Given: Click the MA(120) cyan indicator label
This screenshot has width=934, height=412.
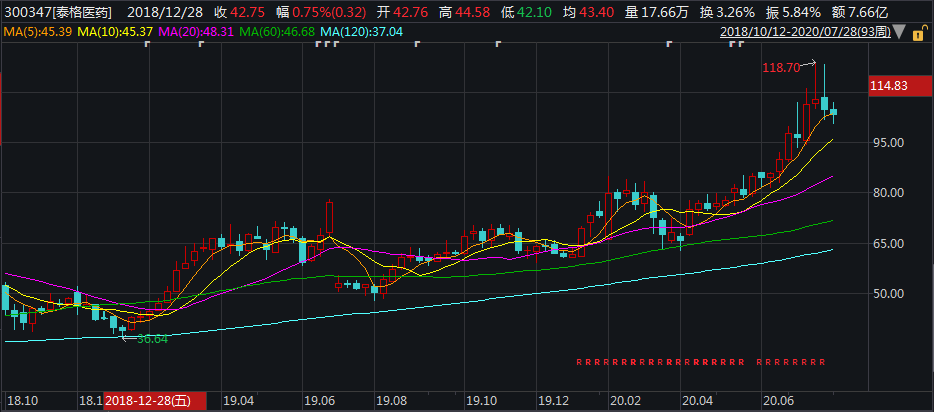Looking at the screenshot, I should (x=358, y=32).
